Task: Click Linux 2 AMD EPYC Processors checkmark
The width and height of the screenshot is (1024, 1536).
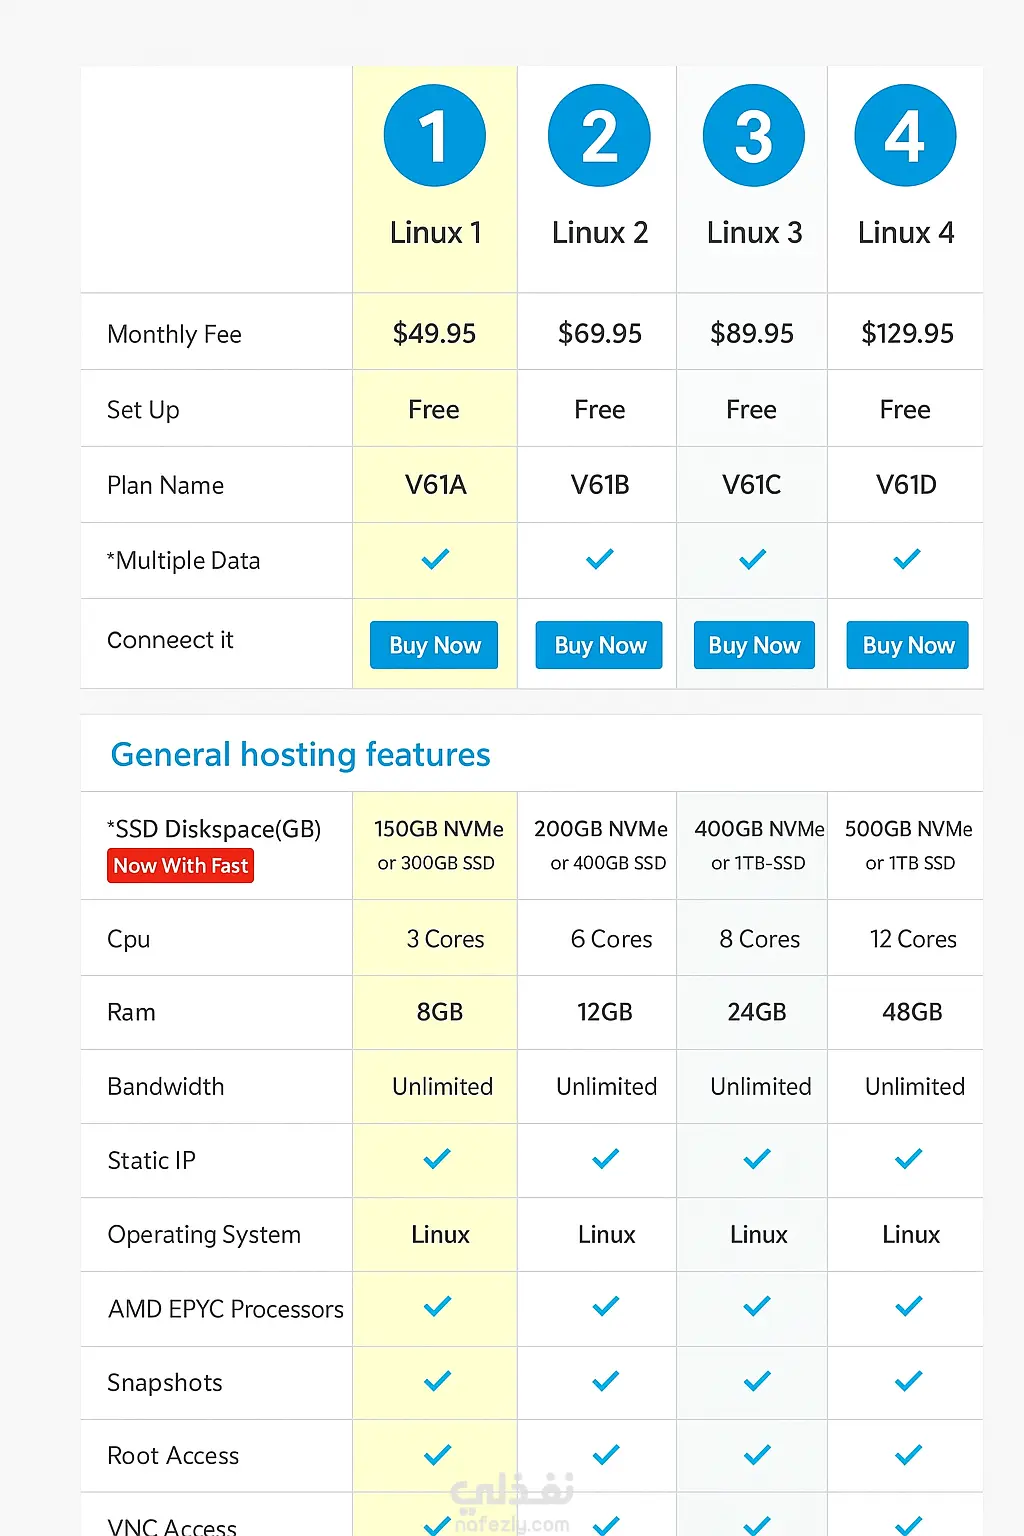Action: tap(605, 1306)
